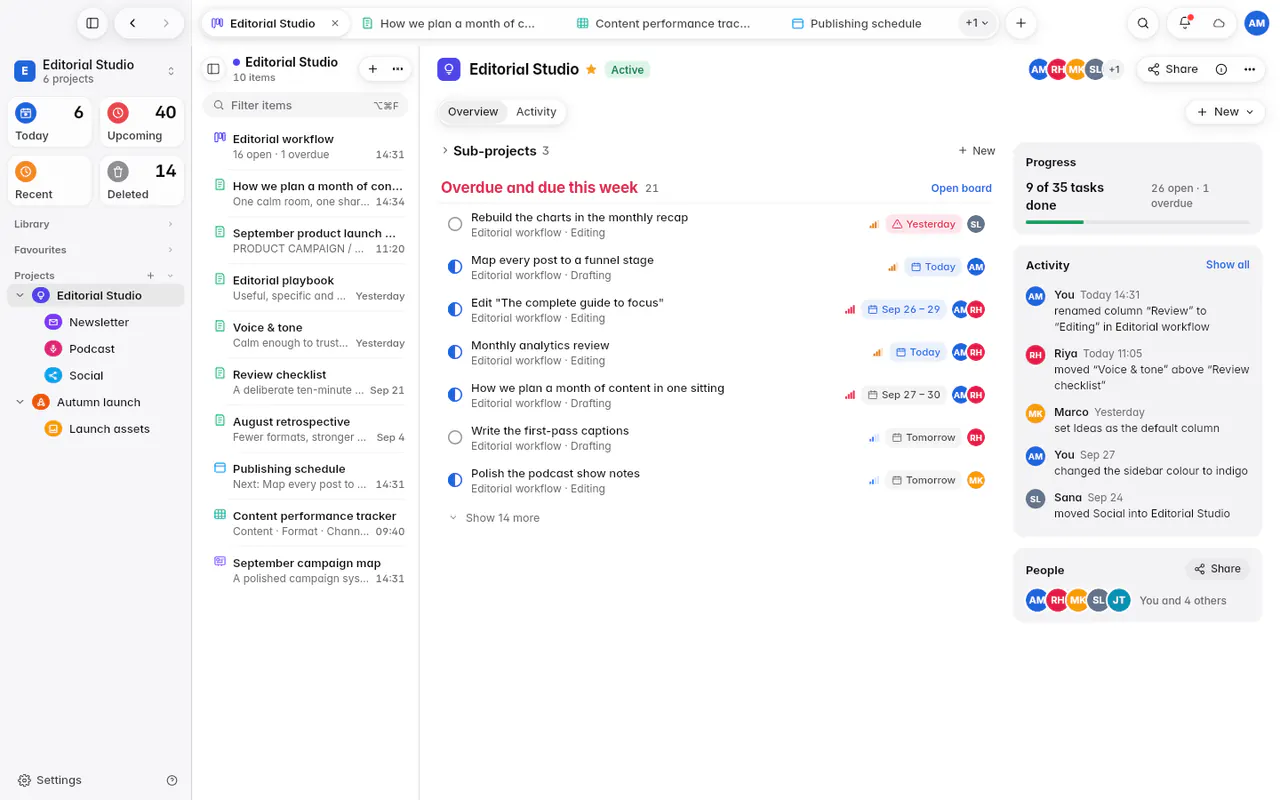Viewport: 1280px width, 800px height.
Task: Open the +1 overflow tabs dropdown
Action: (x=976, y=23)
